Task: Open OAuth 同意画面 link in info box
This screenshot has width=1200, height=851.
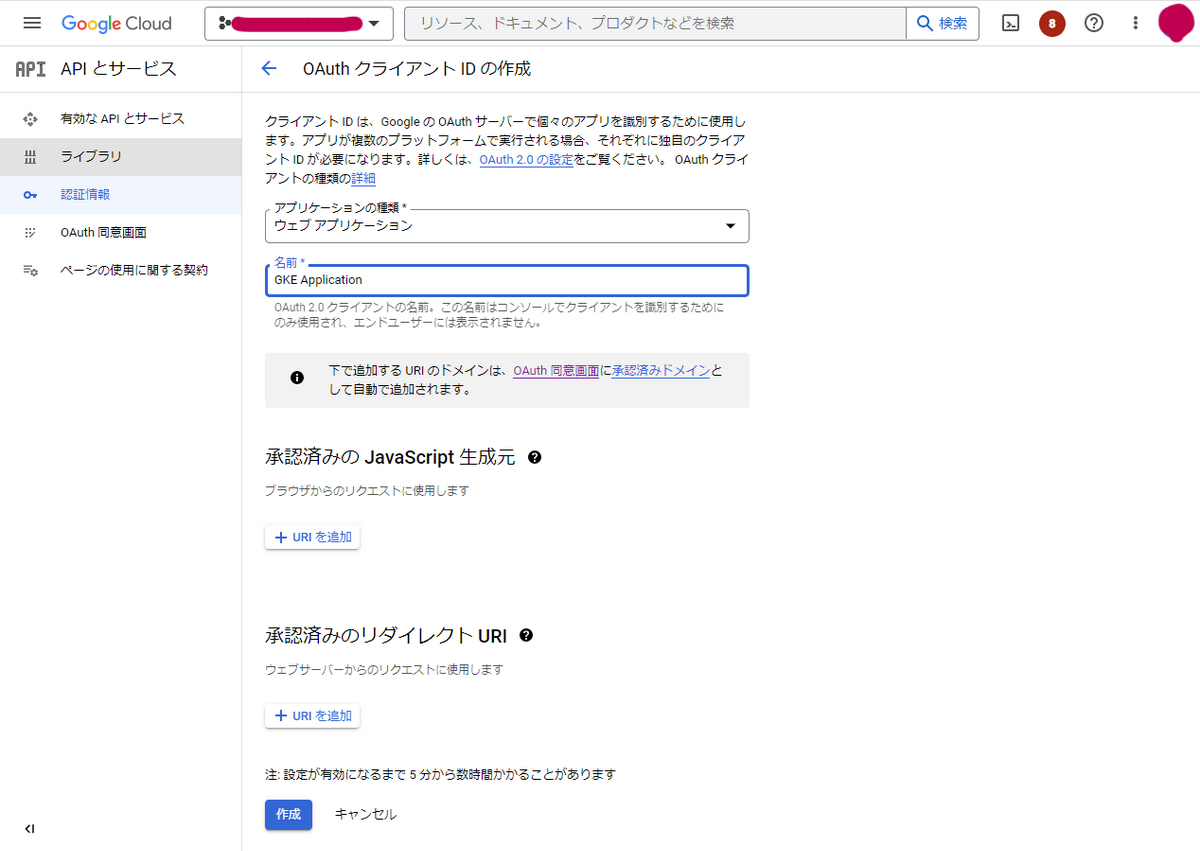Action: click(x=556, y=370)
